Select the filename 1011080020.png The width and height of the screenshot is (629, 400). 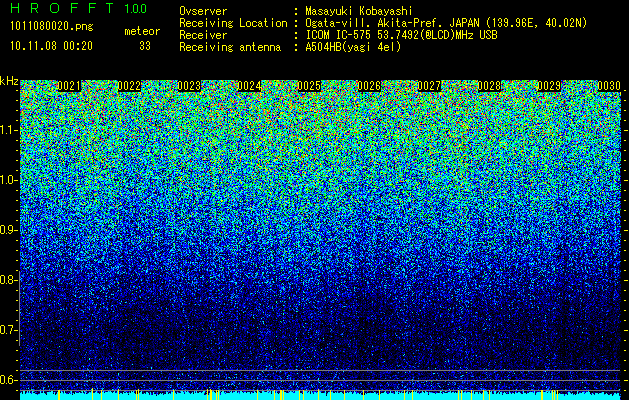click(52, 27)
